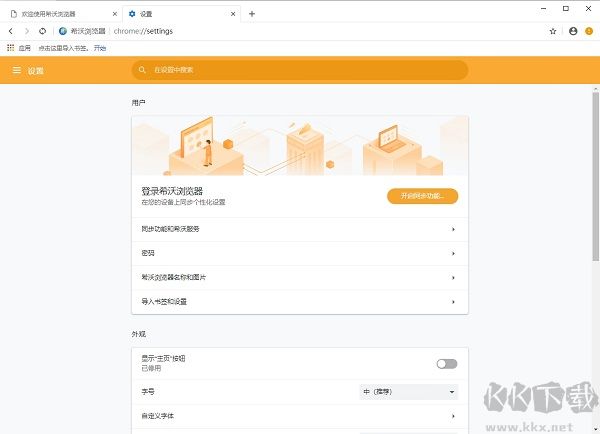Click the magnifier icon in settings search
Image resolution: width=600 pixels, height=434 pixels.
(142, 70)
